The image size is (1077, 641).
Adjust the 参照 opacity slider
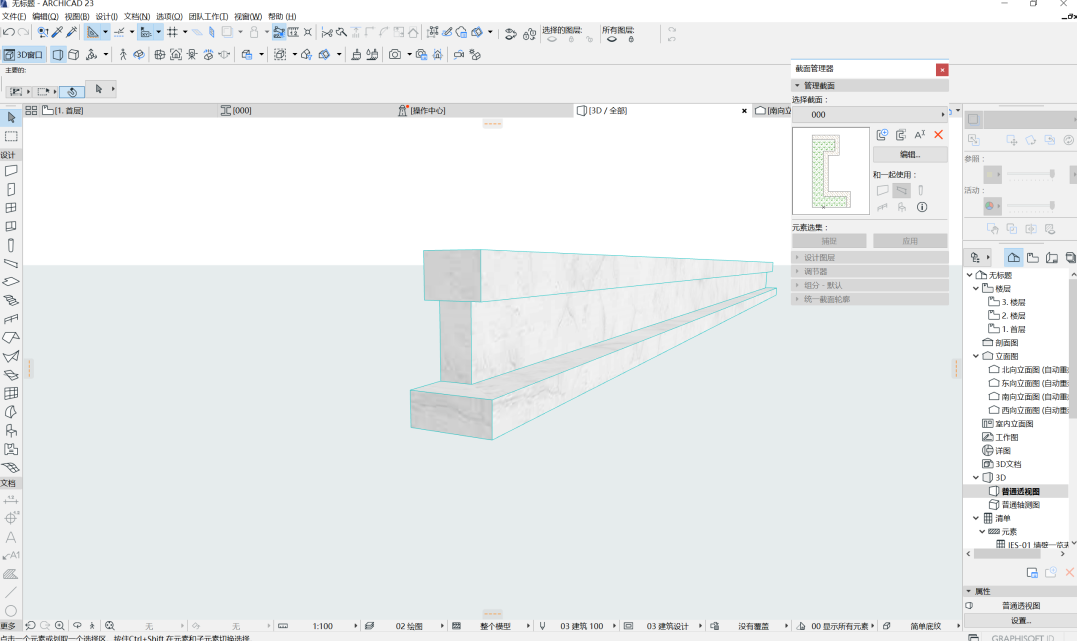[x=1030, y=175]
